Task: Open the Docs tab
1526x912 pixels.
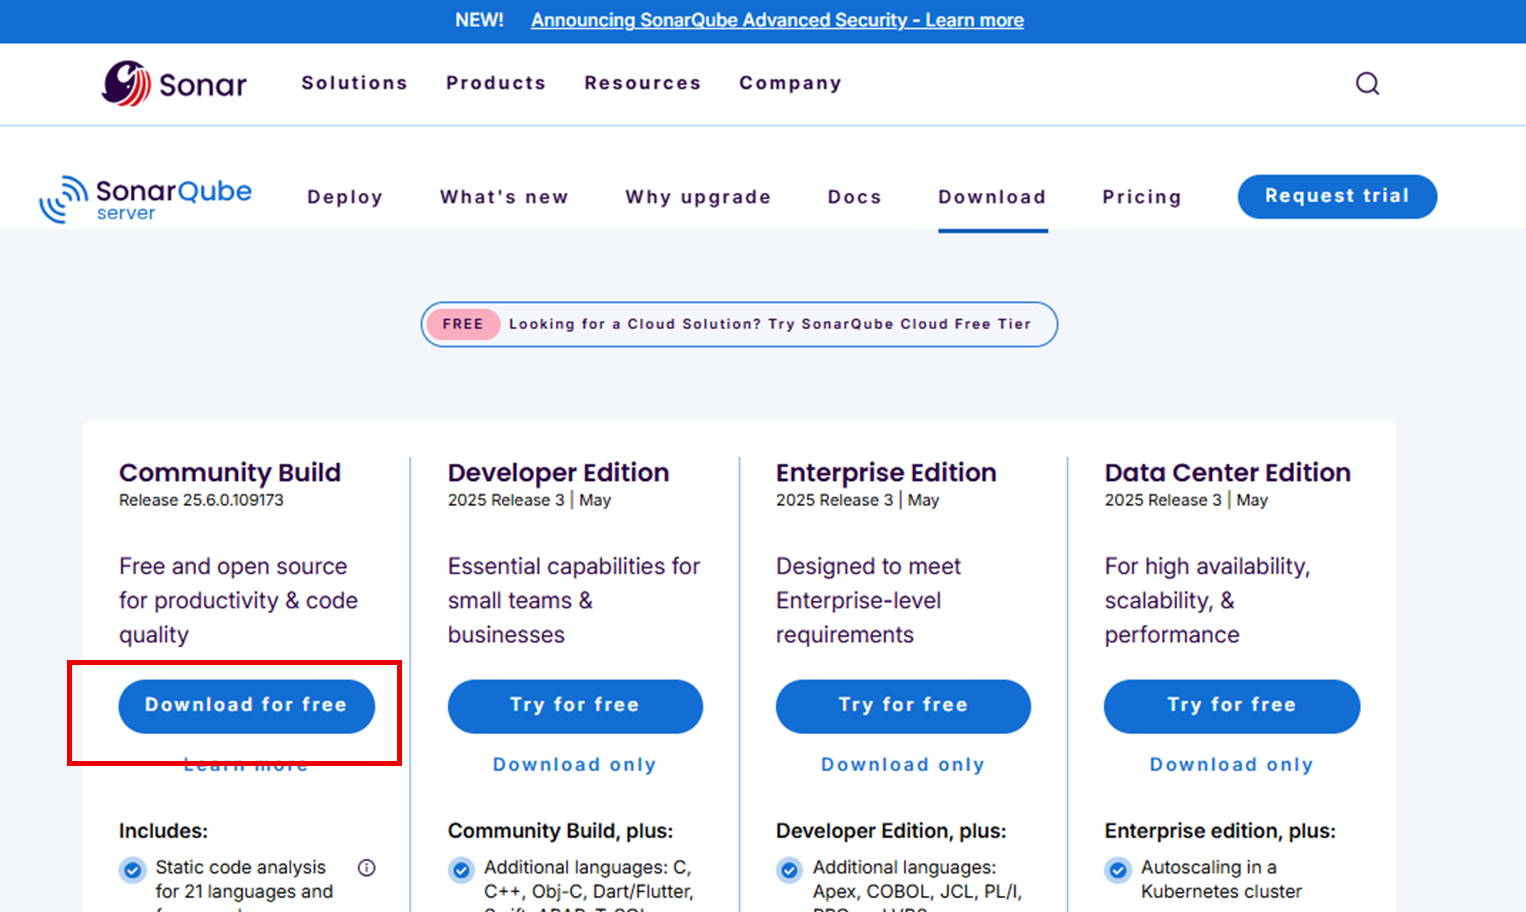Action: 855,197
